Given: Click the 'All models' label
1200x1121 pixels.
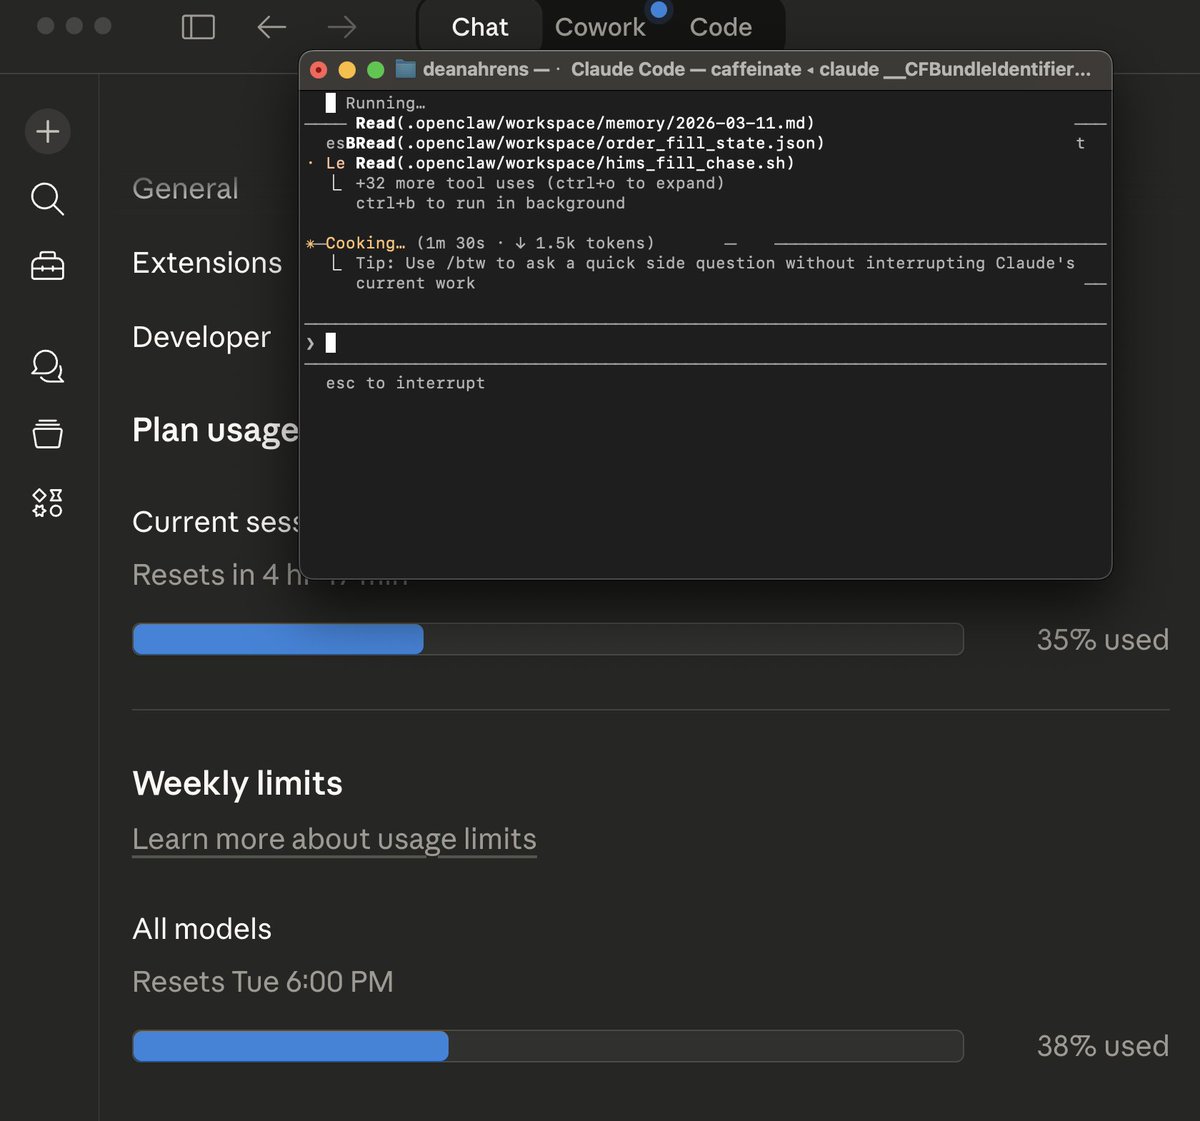Looking at the screenshot, I should click(x=202, y=929).
